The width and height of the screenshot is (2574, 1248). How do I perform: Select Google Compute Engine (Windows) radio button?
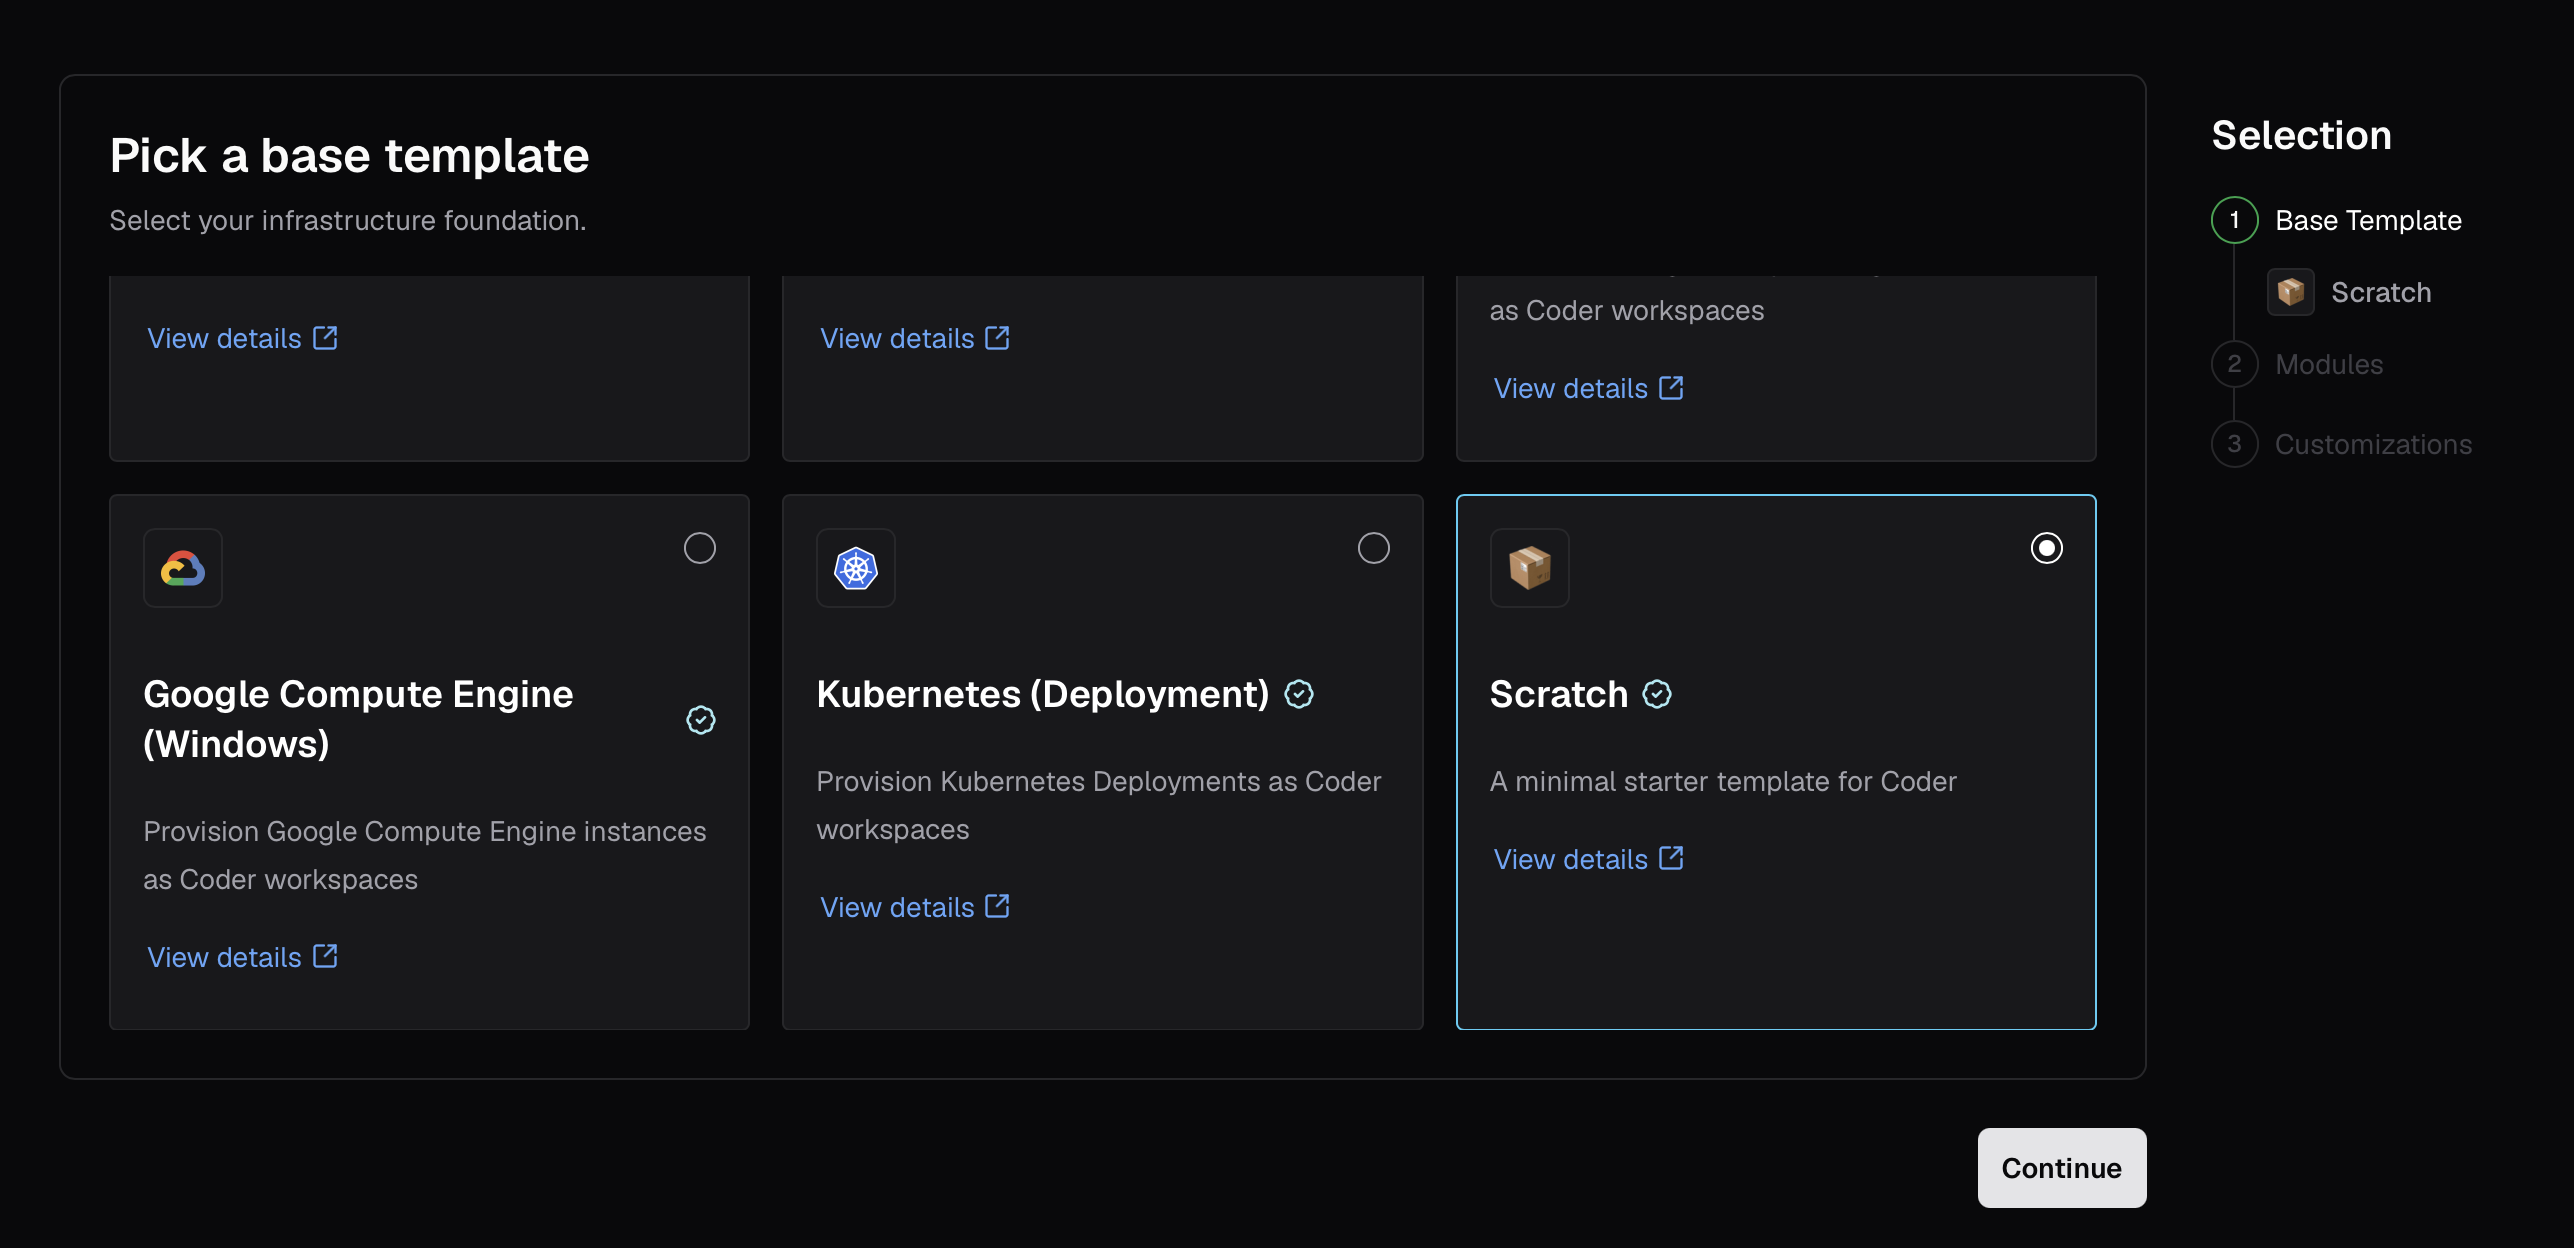700,548
